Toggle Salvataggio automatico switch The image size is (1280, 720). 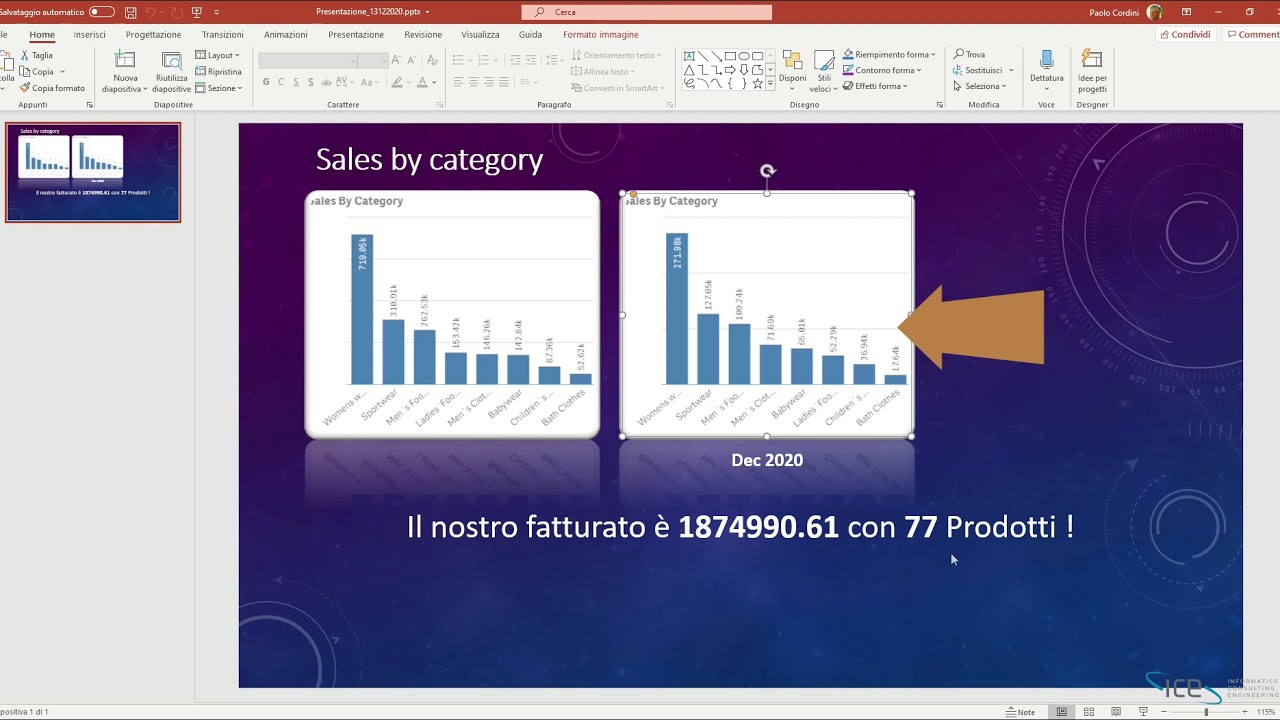pos(102,12)
